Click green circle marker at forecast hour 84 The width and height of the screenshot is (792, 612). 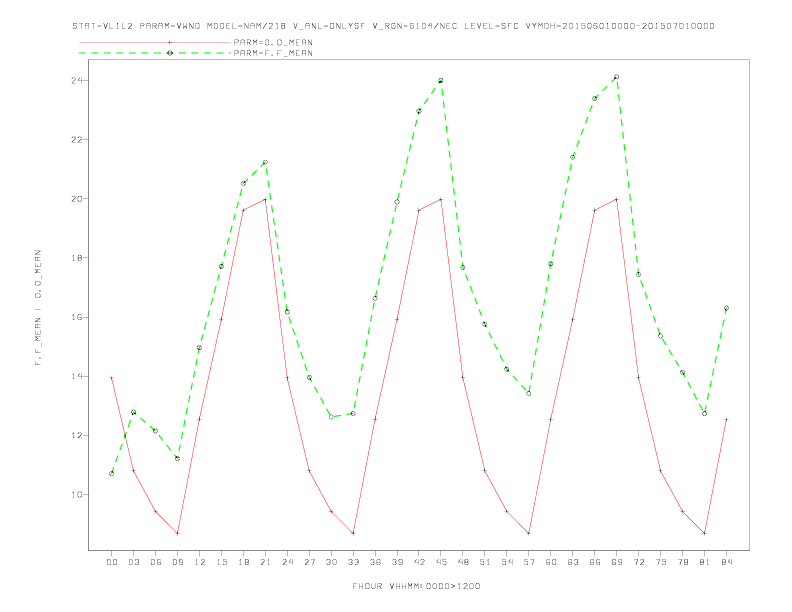pyautogui.click(x=726, y=308)
